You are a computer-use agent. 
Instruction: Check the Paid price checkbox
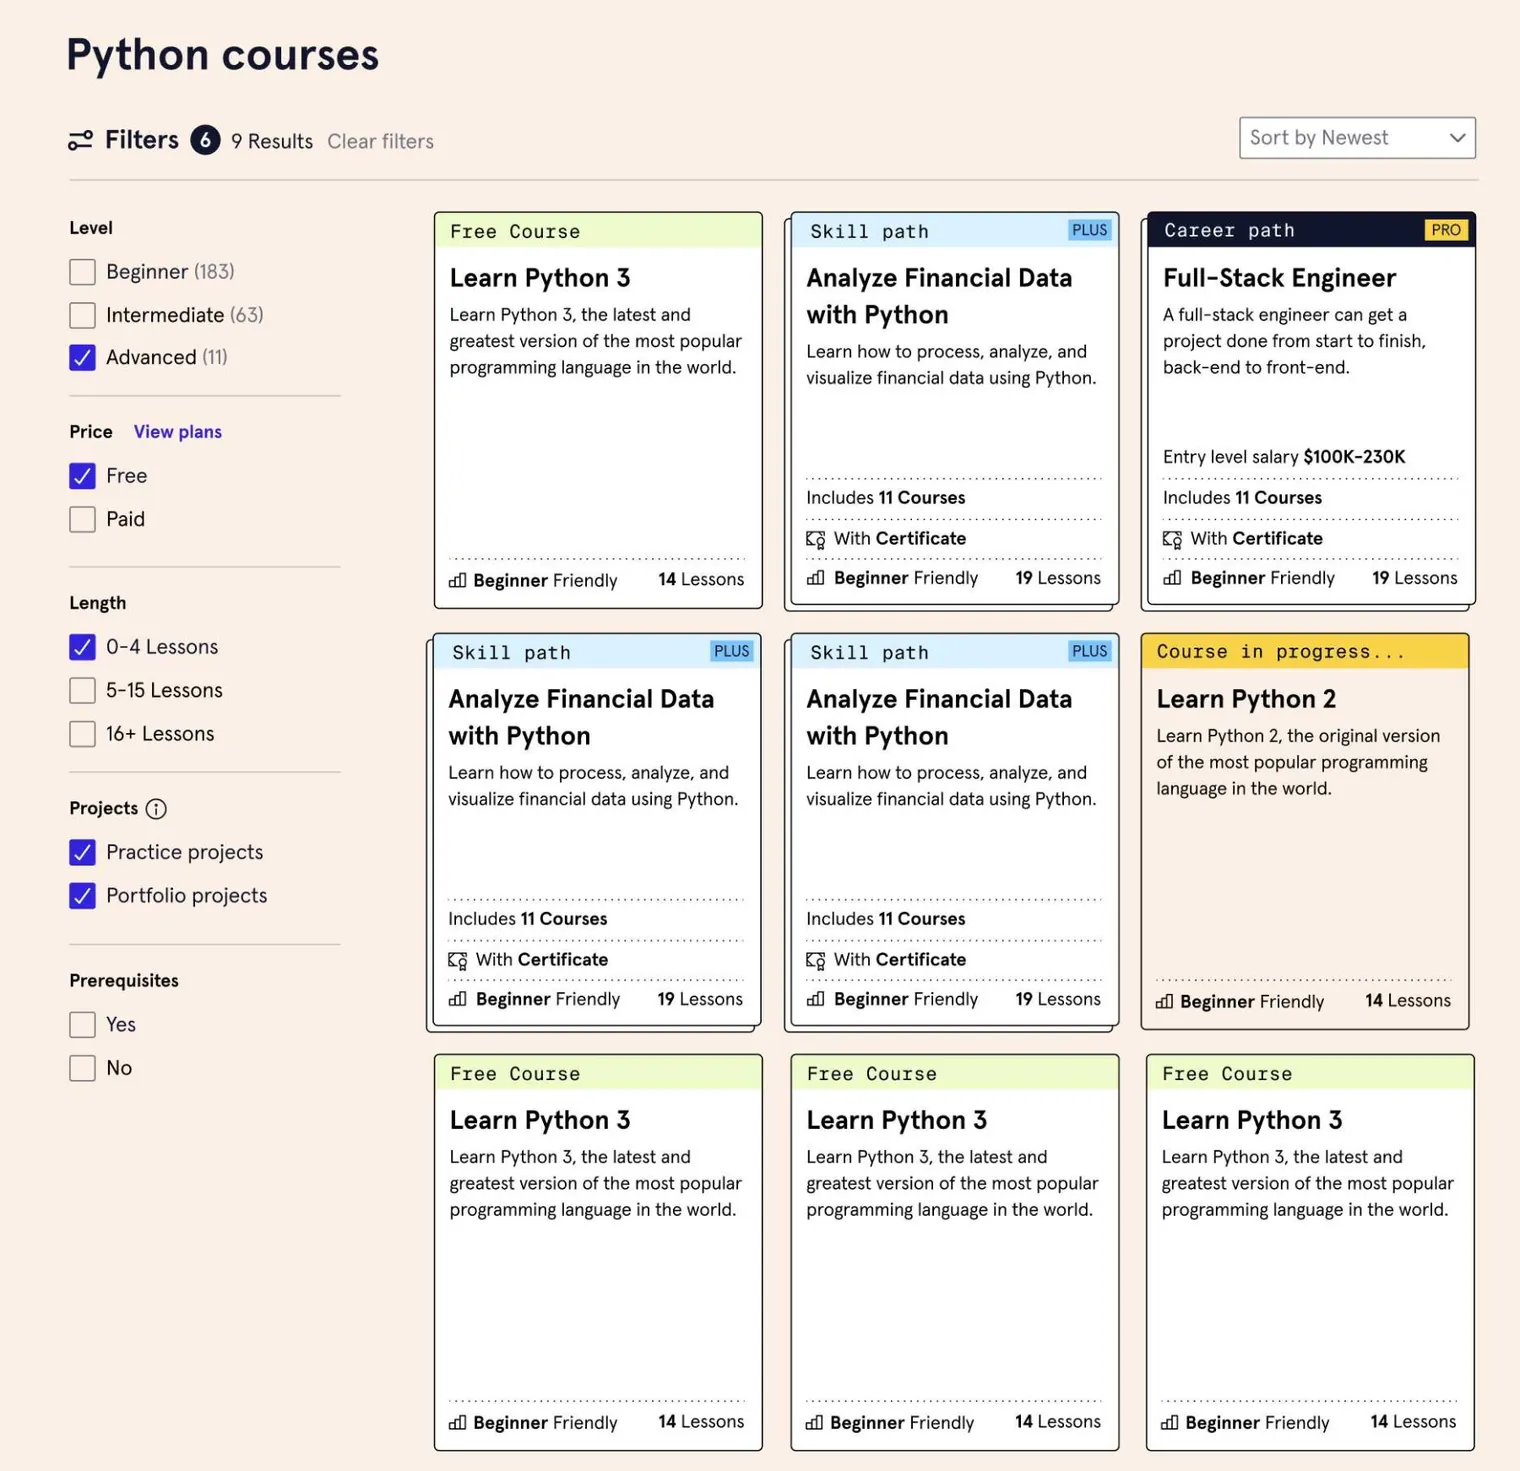click(x=83, y=519)
